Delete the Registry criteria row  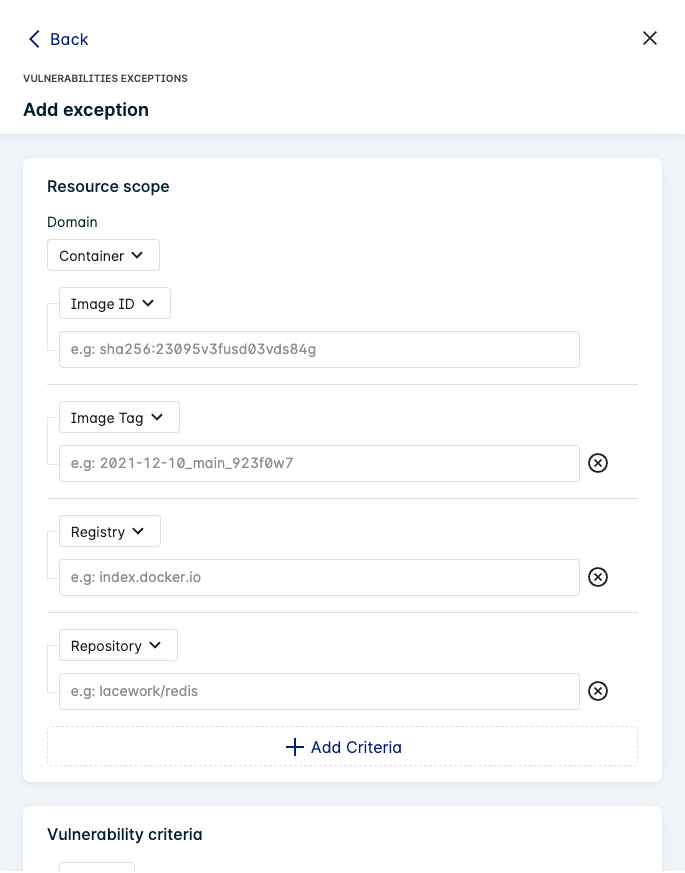598,577
